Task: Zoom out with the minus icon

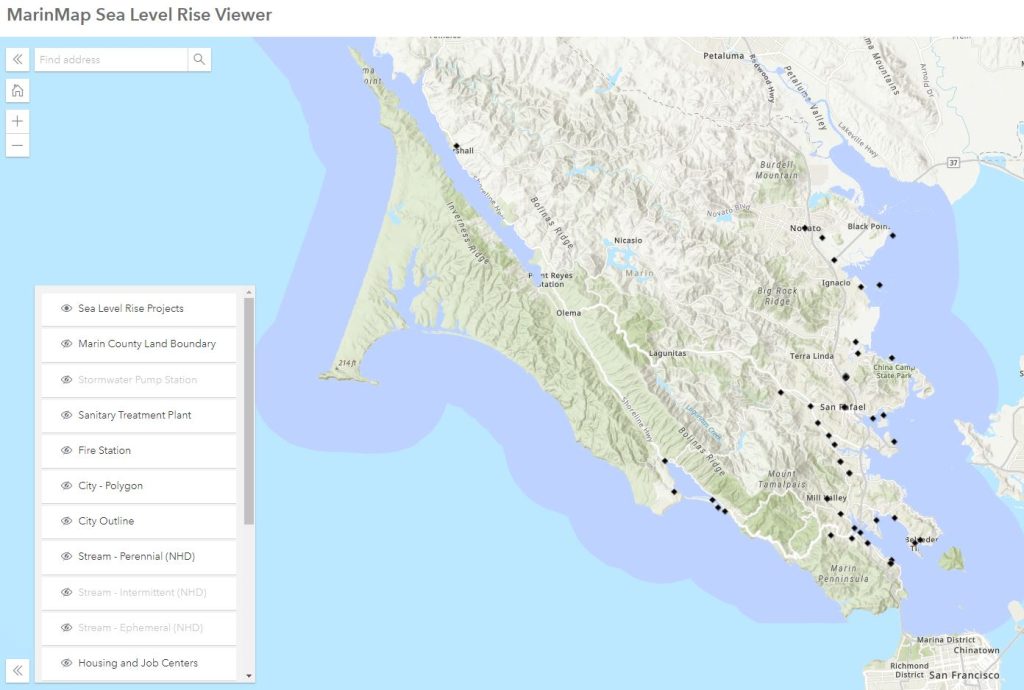Action: [x=16, y=146]
